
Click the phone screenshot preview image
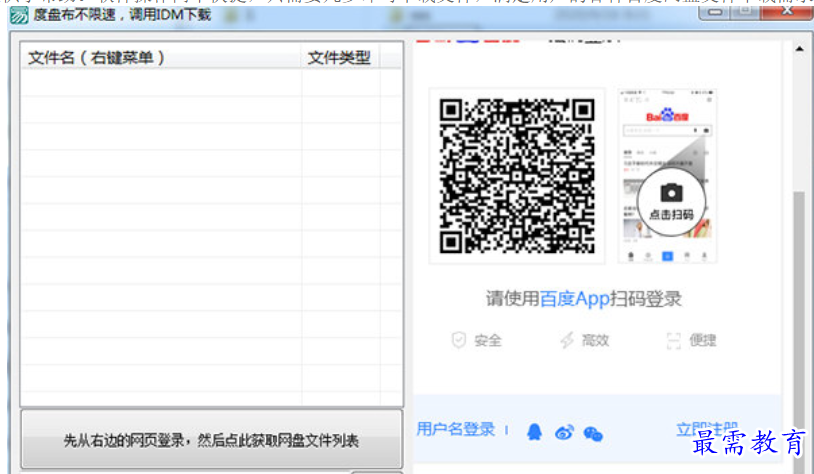[x=668, y=176]
